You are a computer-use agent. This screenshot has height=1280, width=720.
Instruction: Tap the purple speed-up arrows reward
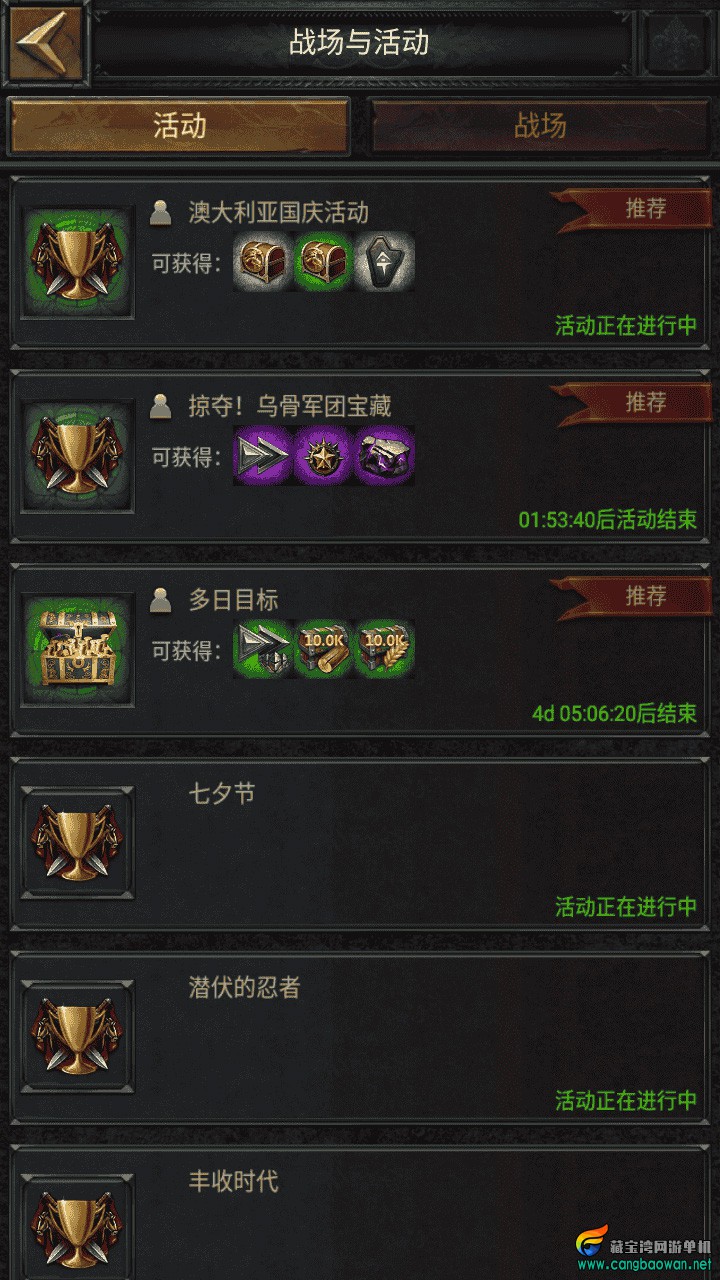point(262,455)
